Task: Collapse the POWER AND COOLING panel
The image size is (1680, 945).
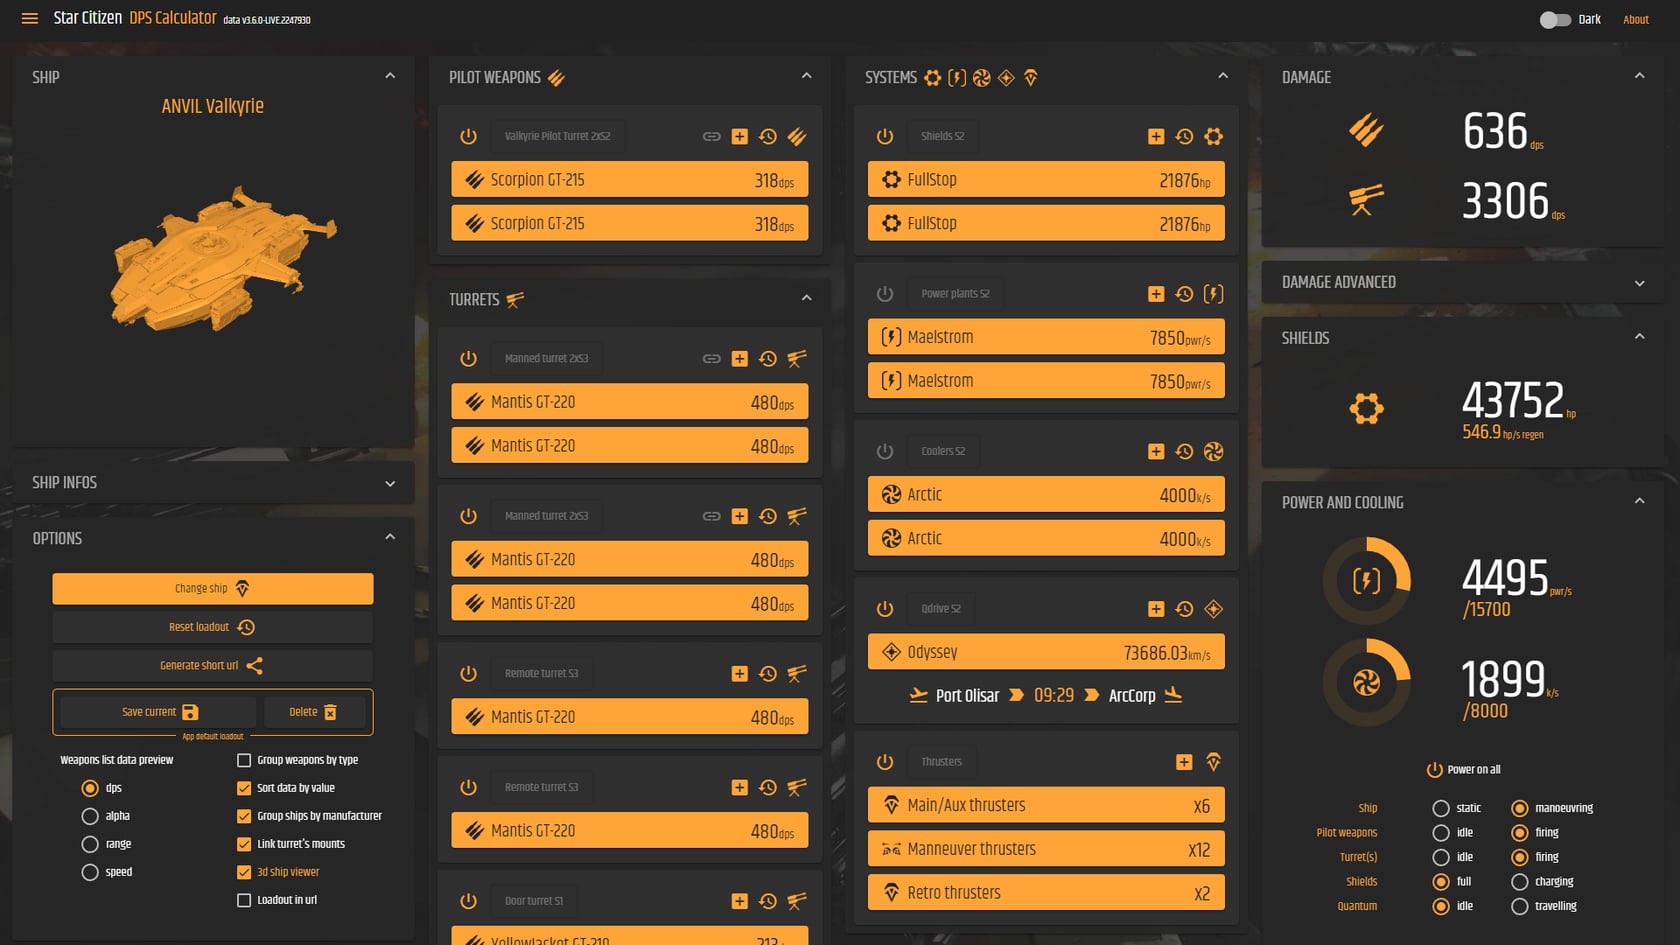Action: pos(1639,501)
